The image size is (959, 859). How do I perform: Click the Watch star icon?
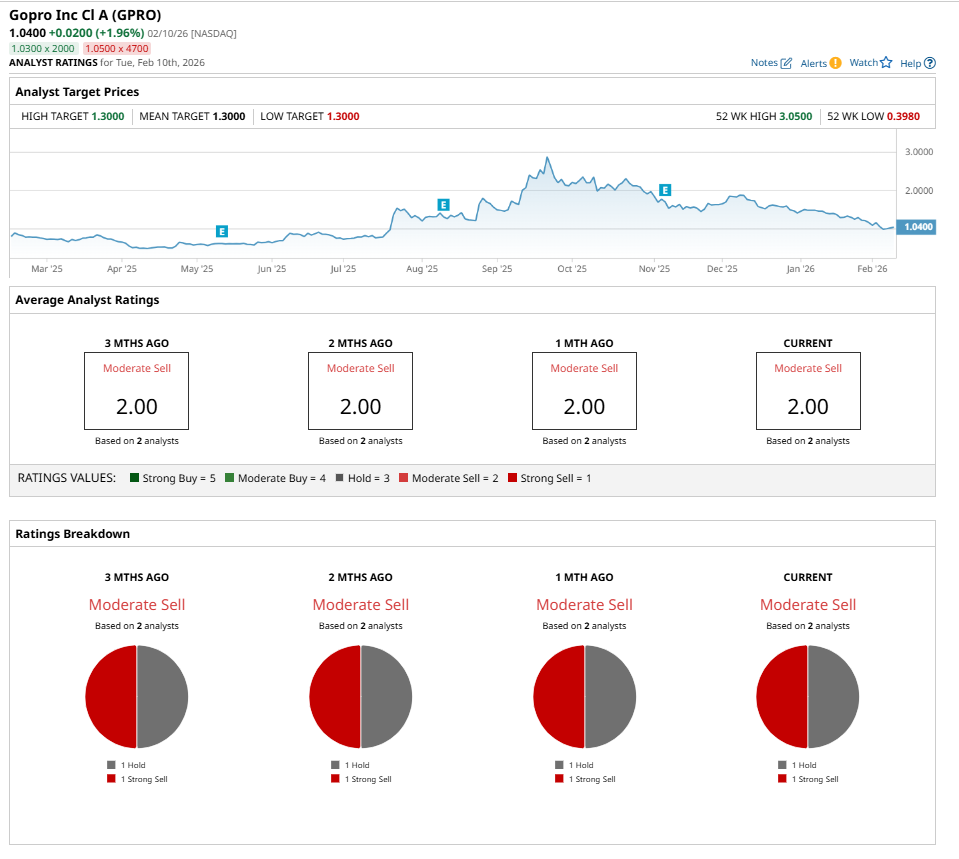[886, 63]
